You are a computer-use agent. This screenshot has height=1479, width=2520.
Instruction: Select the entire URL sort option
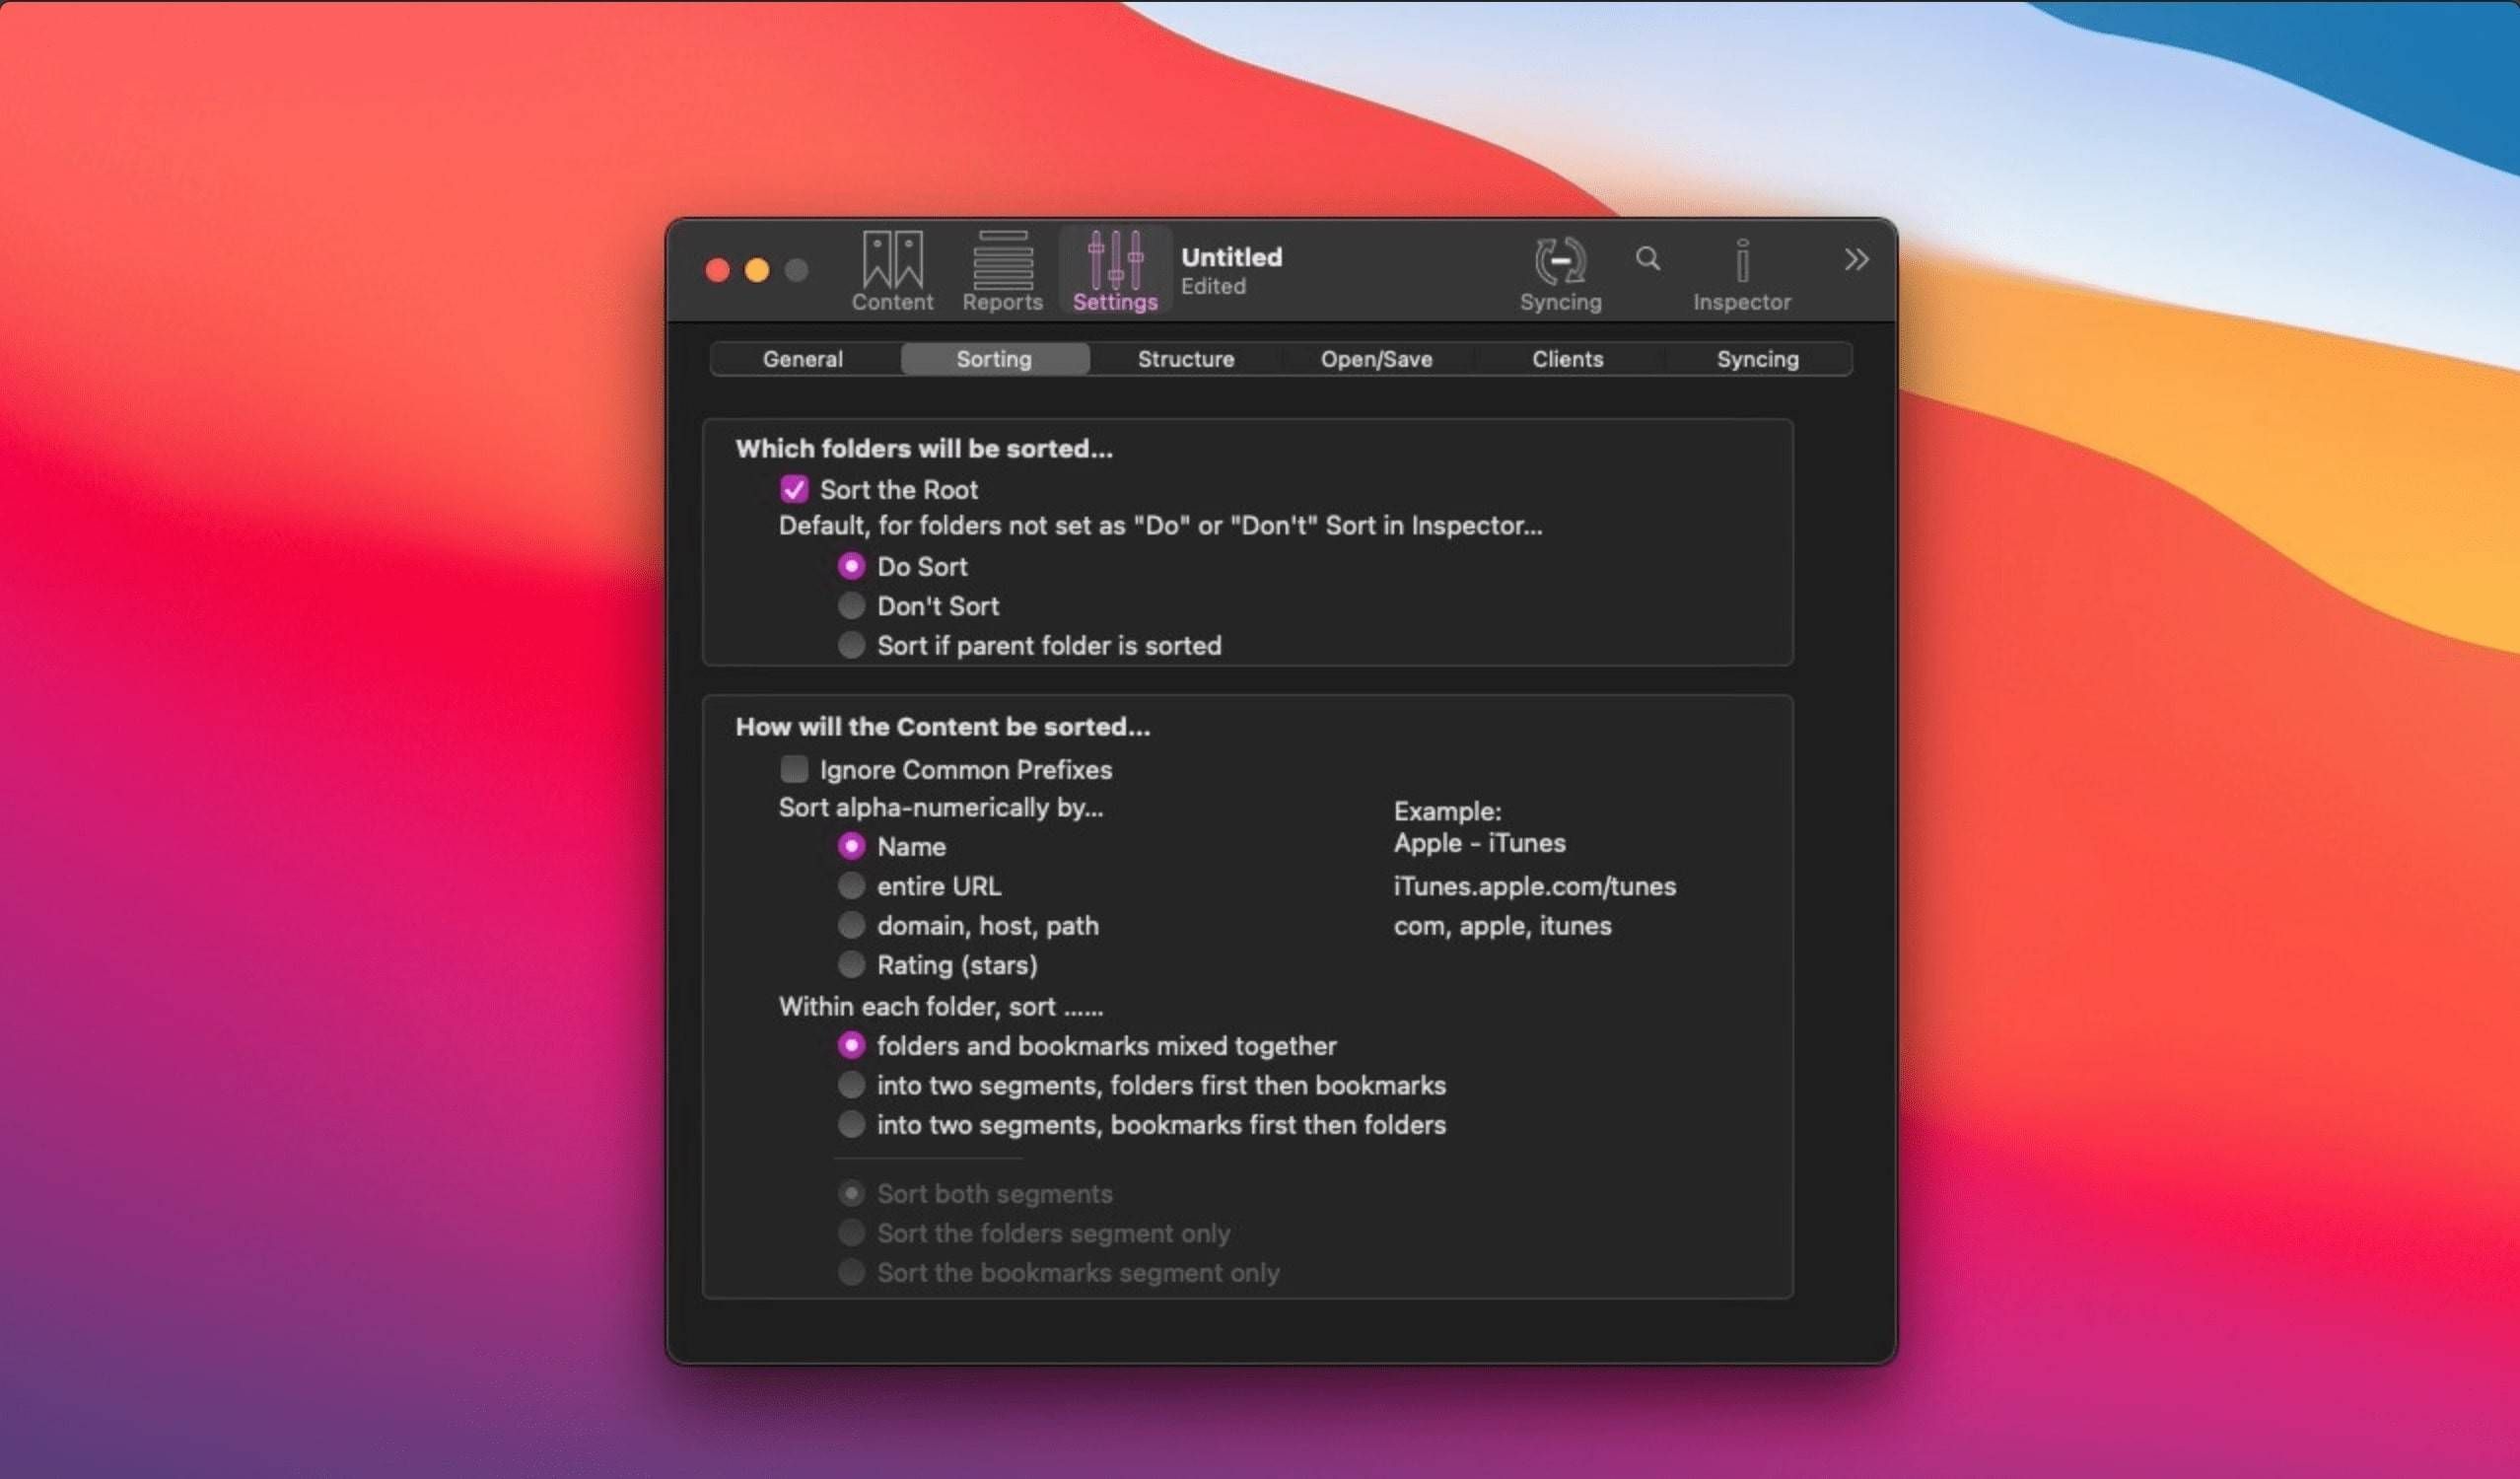852,885
